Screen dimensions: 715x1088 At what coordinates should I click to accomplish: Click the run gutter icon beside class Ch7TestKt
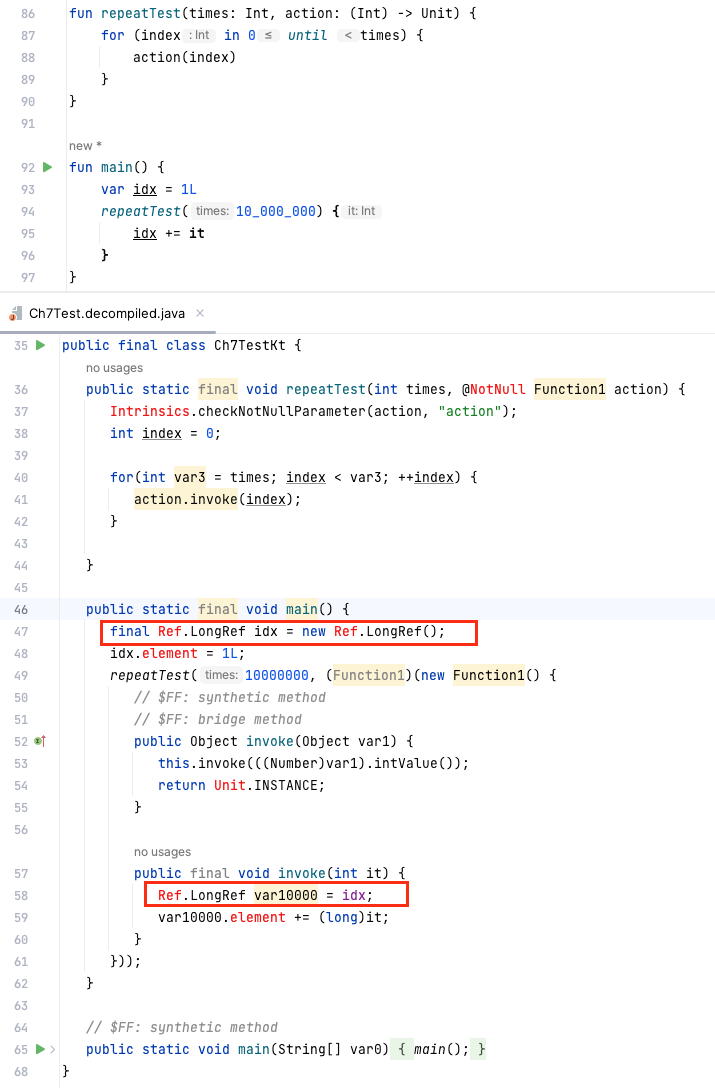[x=40, y=346]
